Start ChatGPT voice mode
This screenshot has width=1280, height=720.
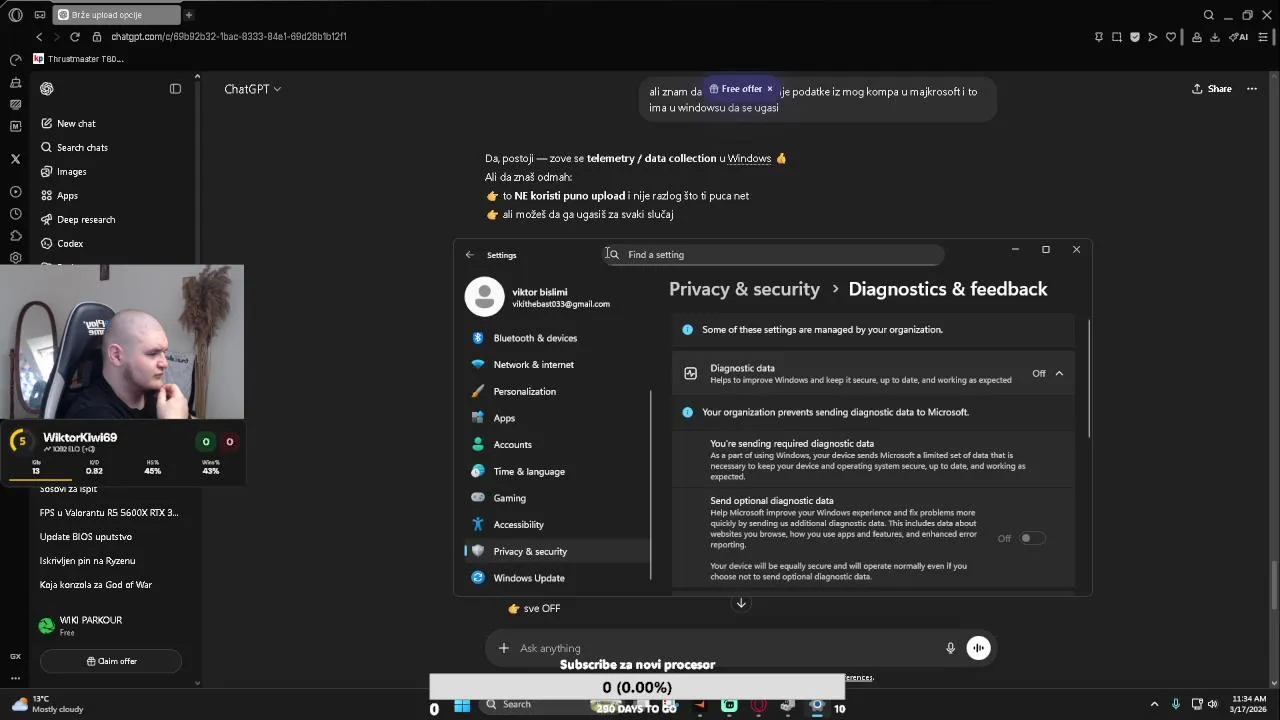(x=978, y=648)
